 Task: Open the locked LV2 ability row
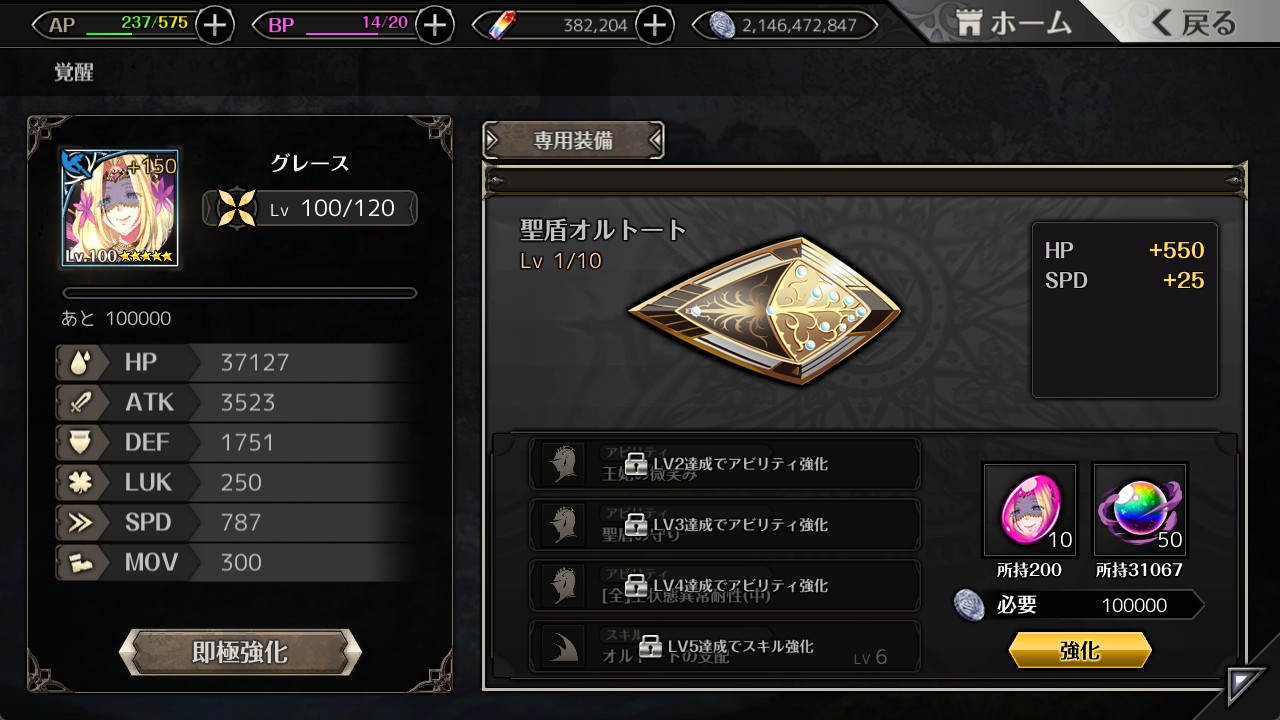[724, 464]
